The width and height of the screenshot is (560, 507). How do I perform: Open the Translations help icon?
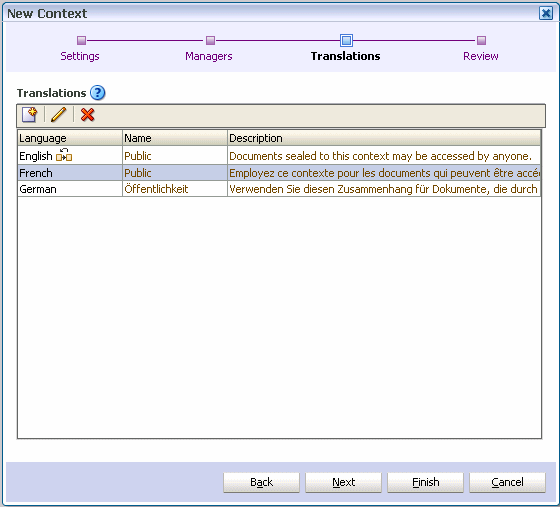98,93
